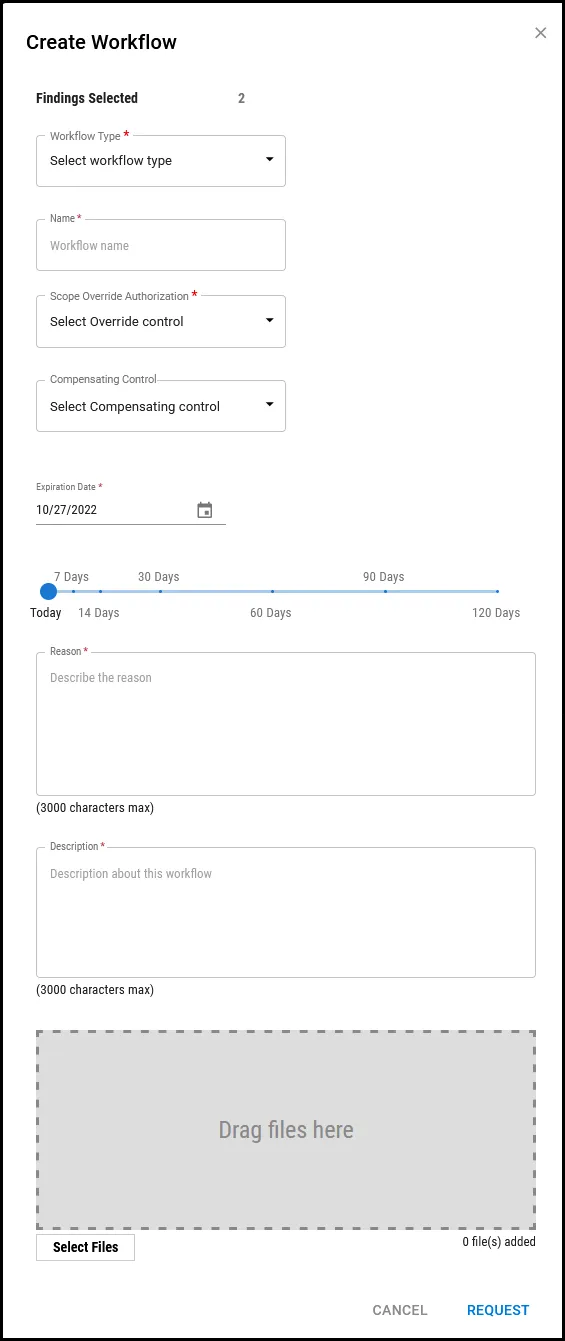
Task: Click character limit note under Reason field
Action: pos(95,808)
